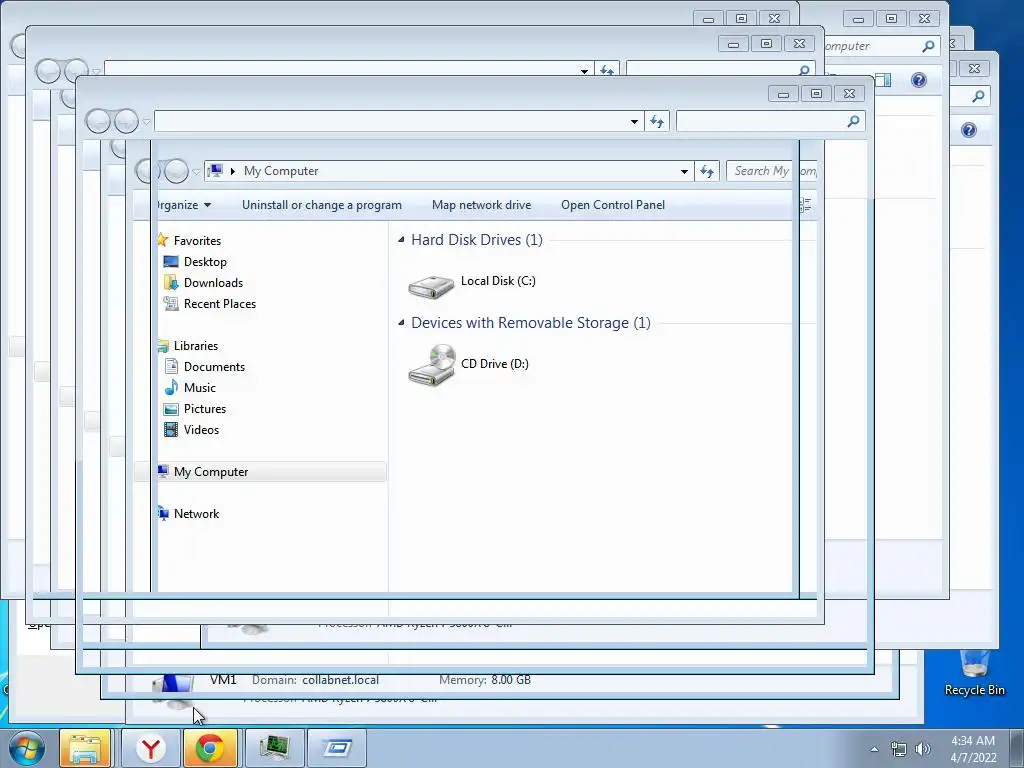Click preview pane icon in rear window
1024x768 pixels.
coord(884,80)
